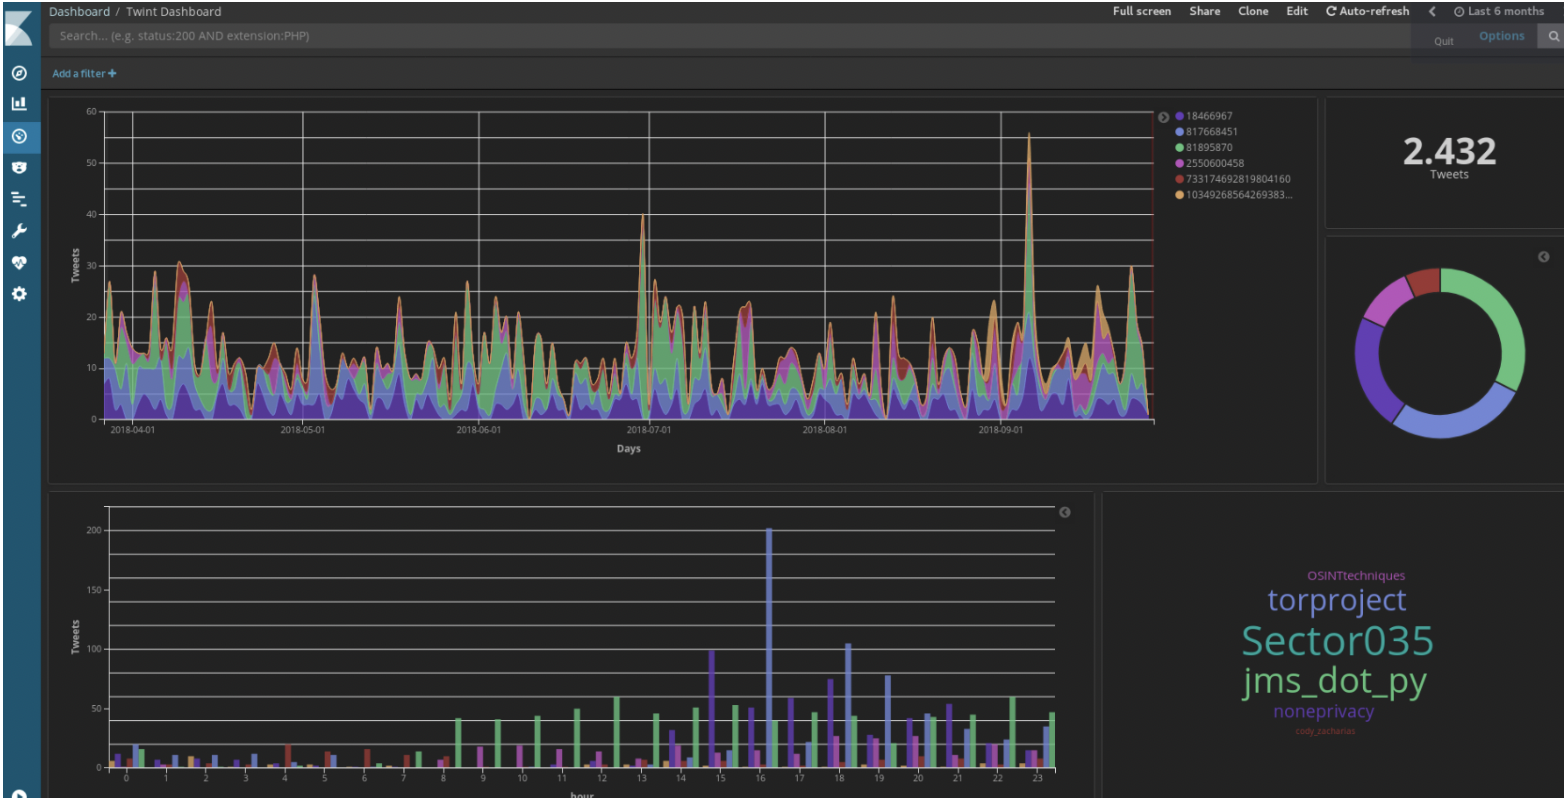The image size is (1564, 798).
Task: Click the Days axis title
Action: [628, 449]
